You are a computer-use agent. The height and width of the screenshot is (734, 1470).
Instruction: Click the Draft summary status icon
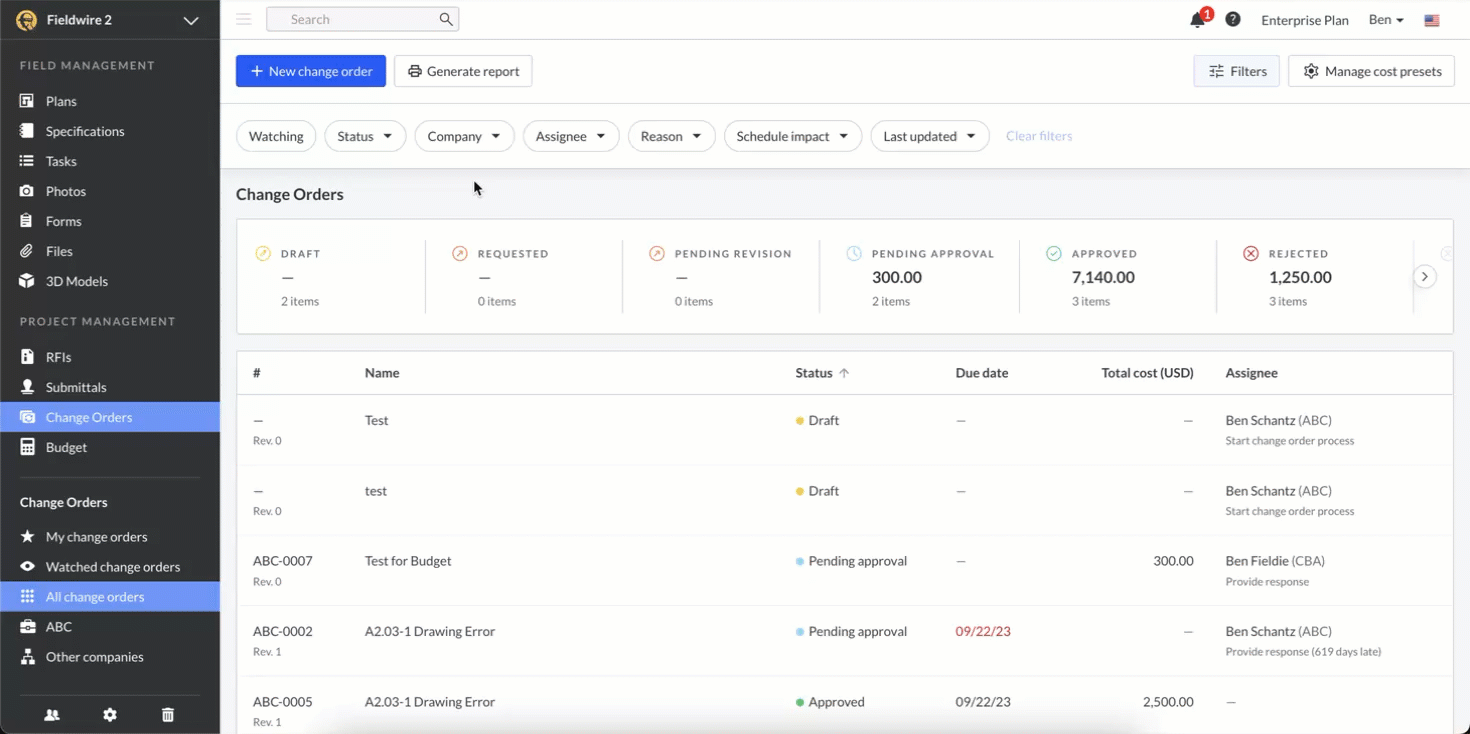point(263,253)
